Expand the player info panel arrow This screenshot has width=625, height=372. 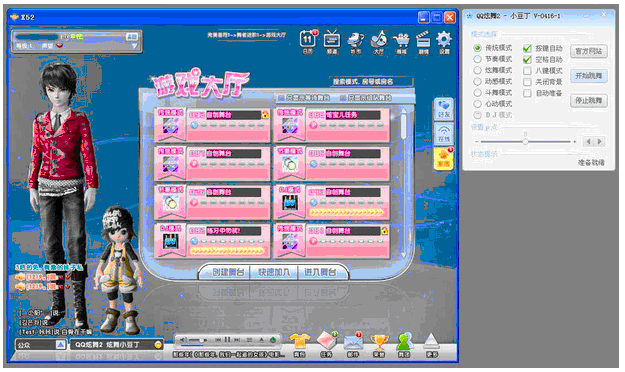click(134, 46)
